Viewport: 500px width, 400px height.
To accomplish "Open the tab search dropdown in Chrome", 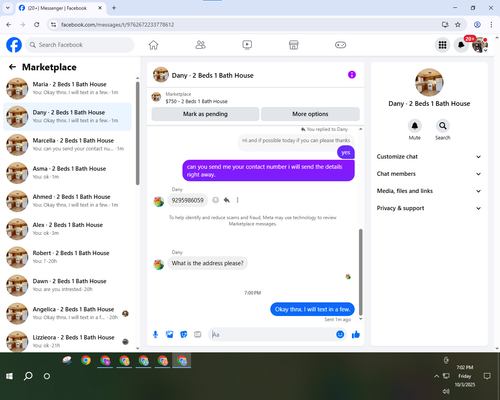I will (x=8, y=8).
